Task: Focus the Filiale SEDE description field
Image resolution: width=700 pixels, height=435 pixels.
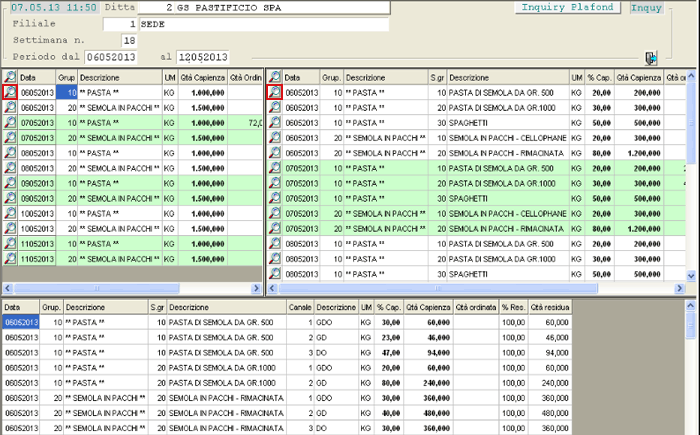Action: pos(263,24)
